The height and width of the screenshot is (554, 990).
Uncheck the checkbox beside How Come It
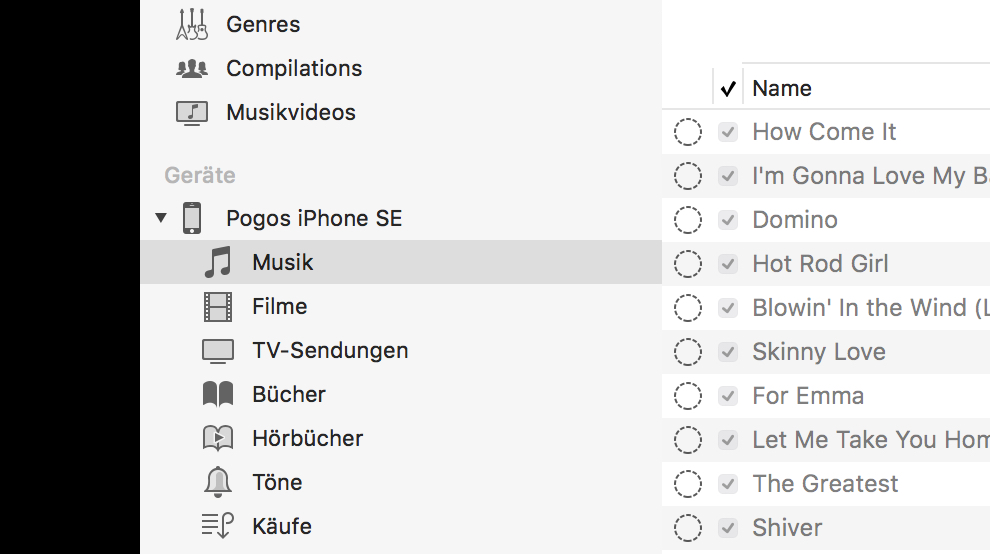pyautogui.click(x=728, y=132)
